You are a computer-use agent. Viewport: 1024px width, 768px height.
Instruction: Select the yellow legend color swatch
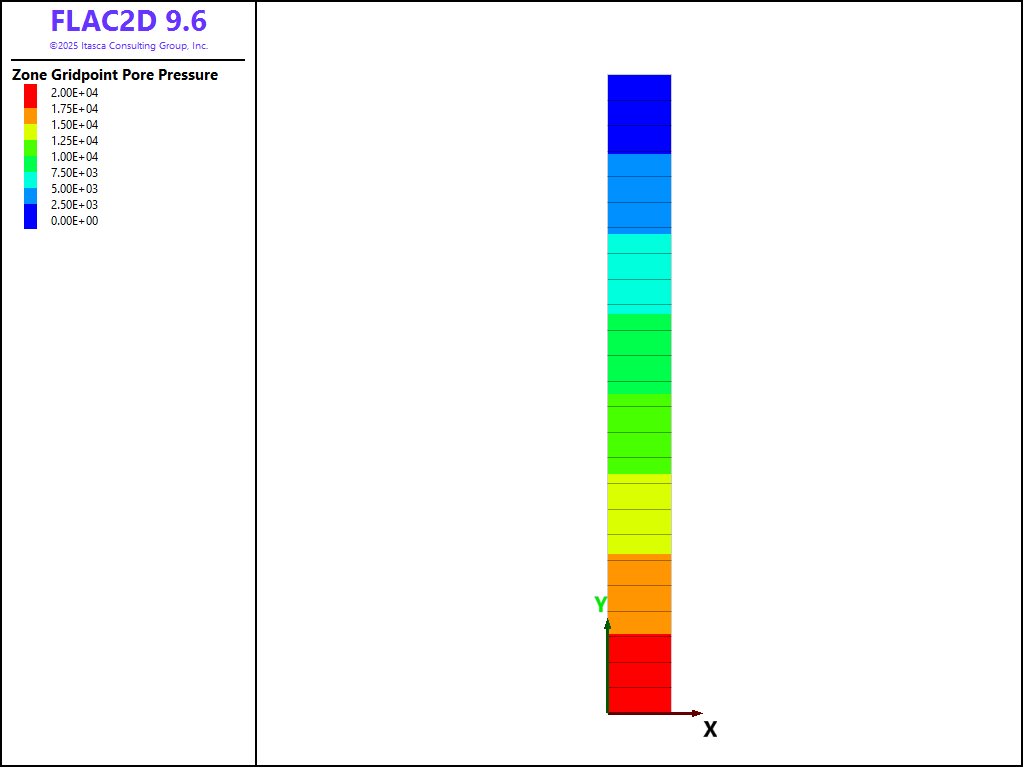coord(31,131)
